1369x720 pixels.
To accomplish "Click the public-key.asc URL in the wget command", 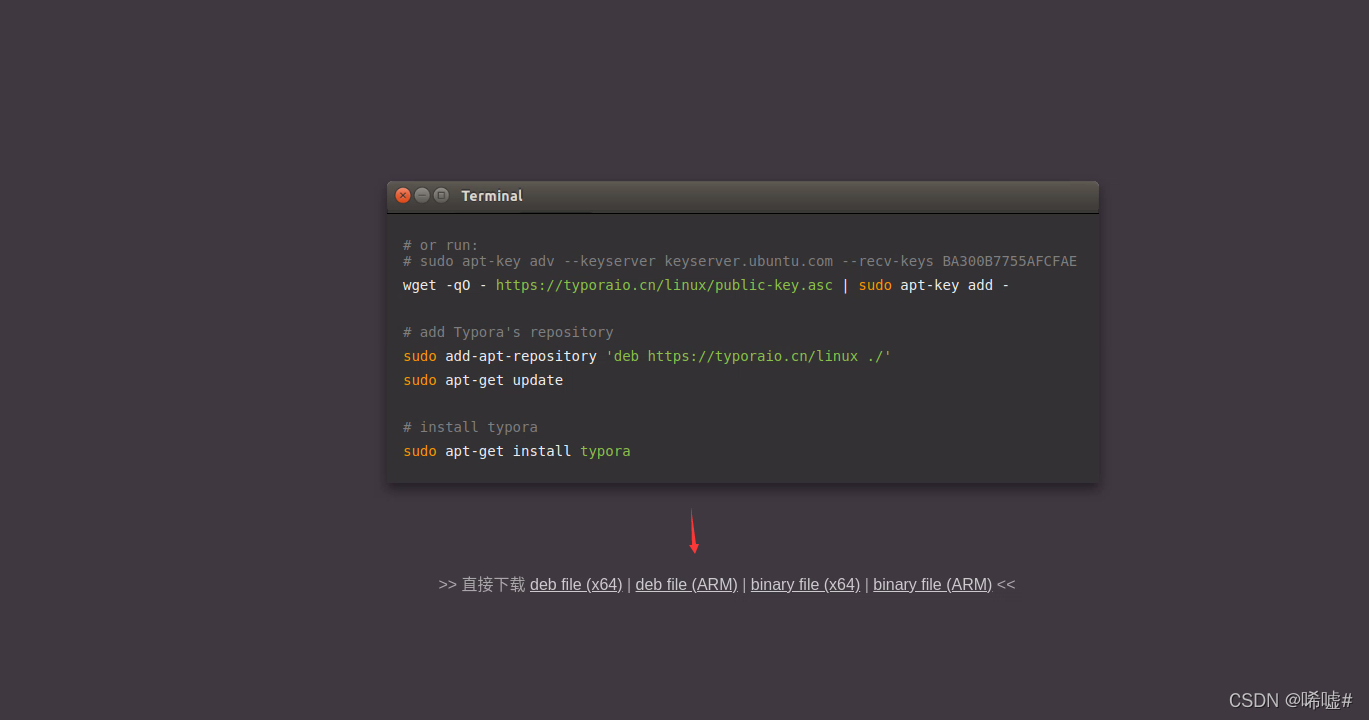I will [x=664, y=285].
